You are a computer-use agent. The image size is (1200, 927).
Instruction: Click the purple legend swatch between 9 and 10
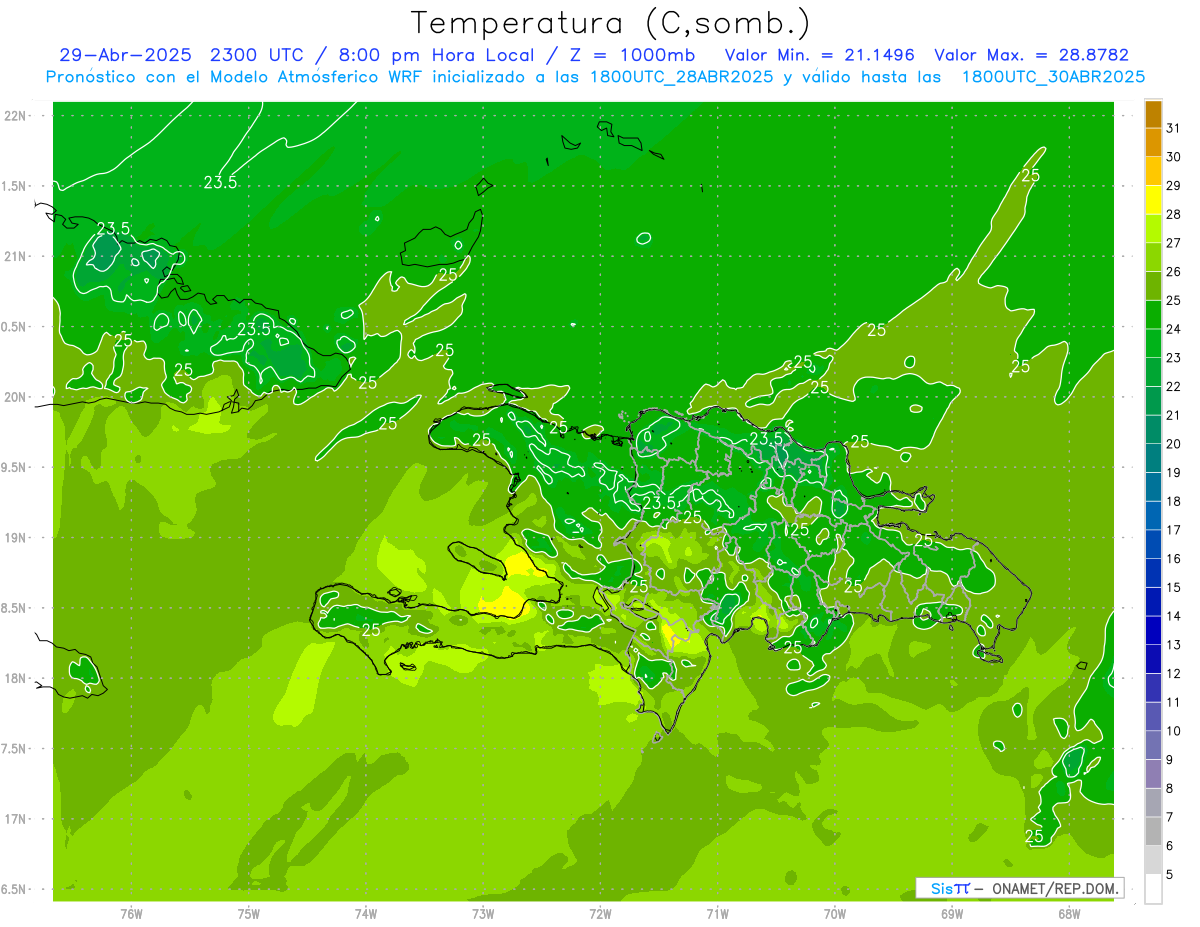point(1153,746)
